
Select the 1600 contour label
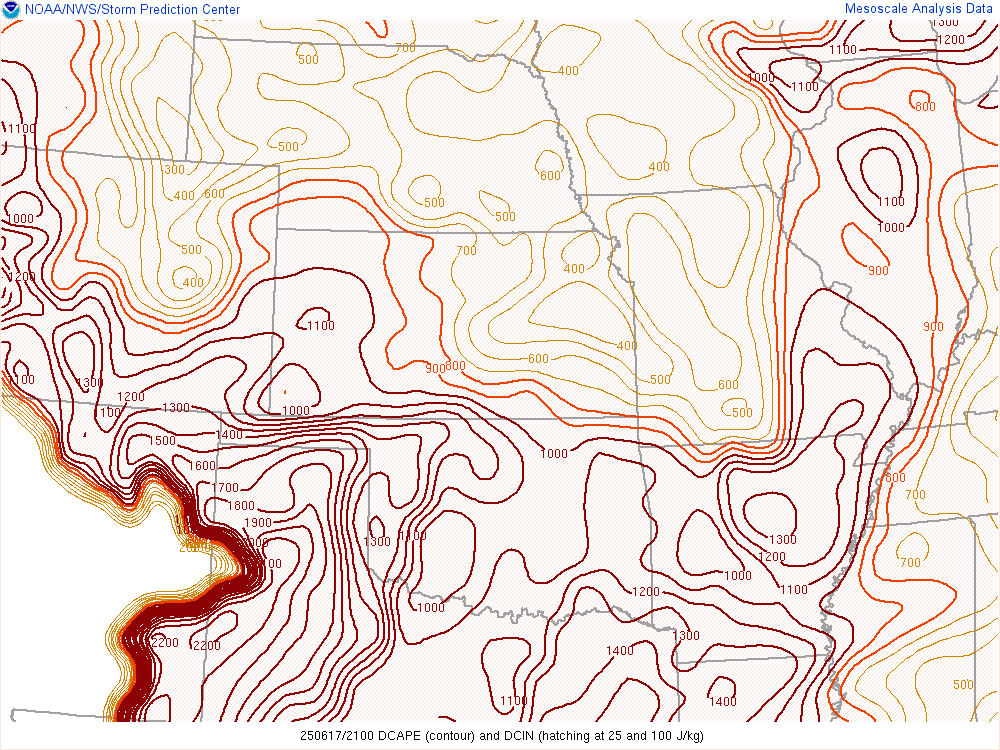pos(201,466)
